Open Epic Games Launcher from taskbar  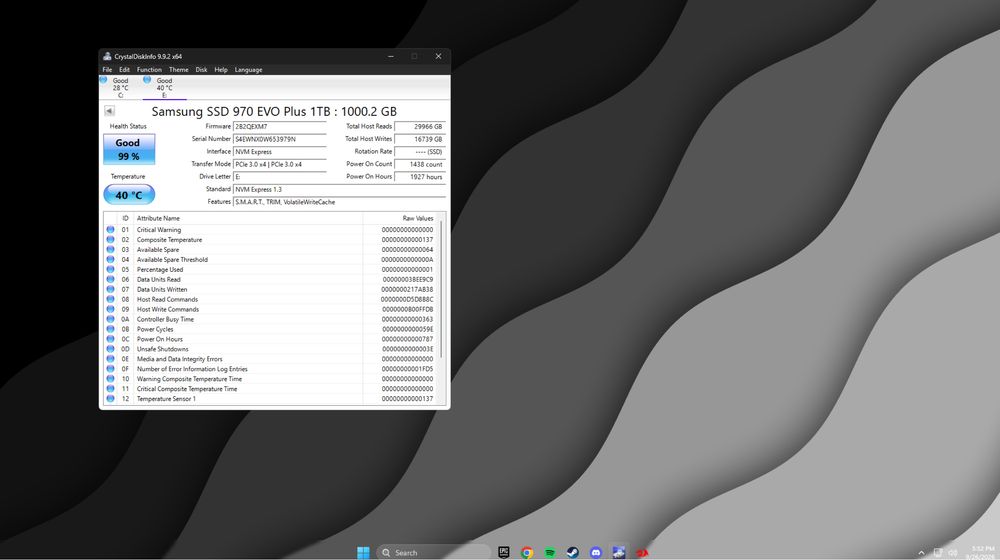[x=504, y=552]
